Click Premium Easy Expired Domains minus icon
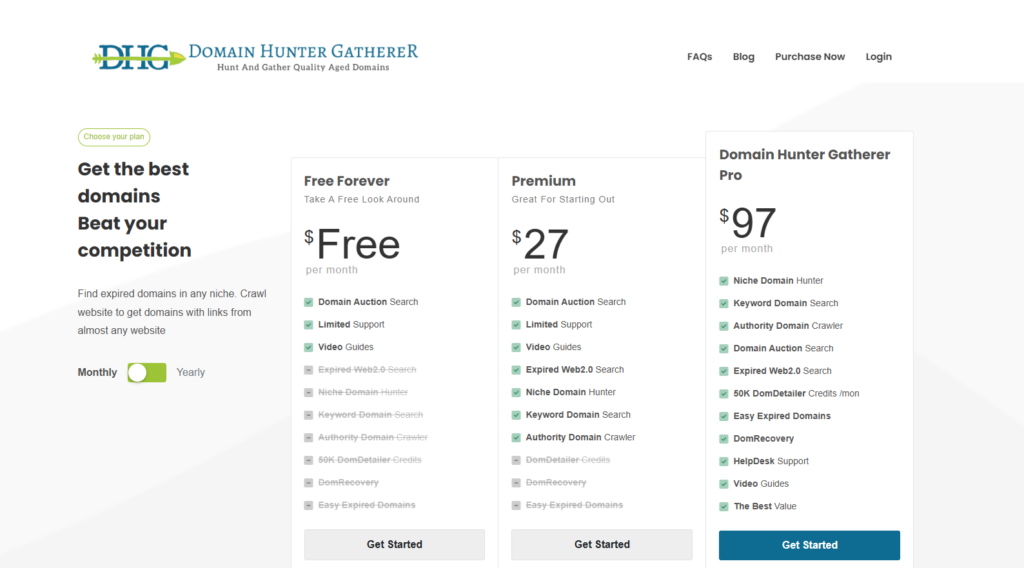Image resolution: width=1024 pixels, height=568 pixels. [516, 505]
